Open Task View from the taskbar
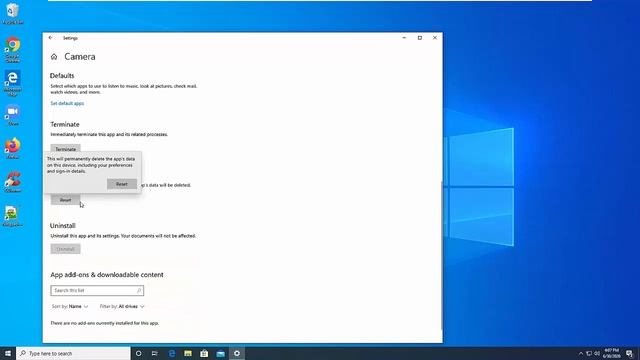The image size is (640, 360). [155, 353]
